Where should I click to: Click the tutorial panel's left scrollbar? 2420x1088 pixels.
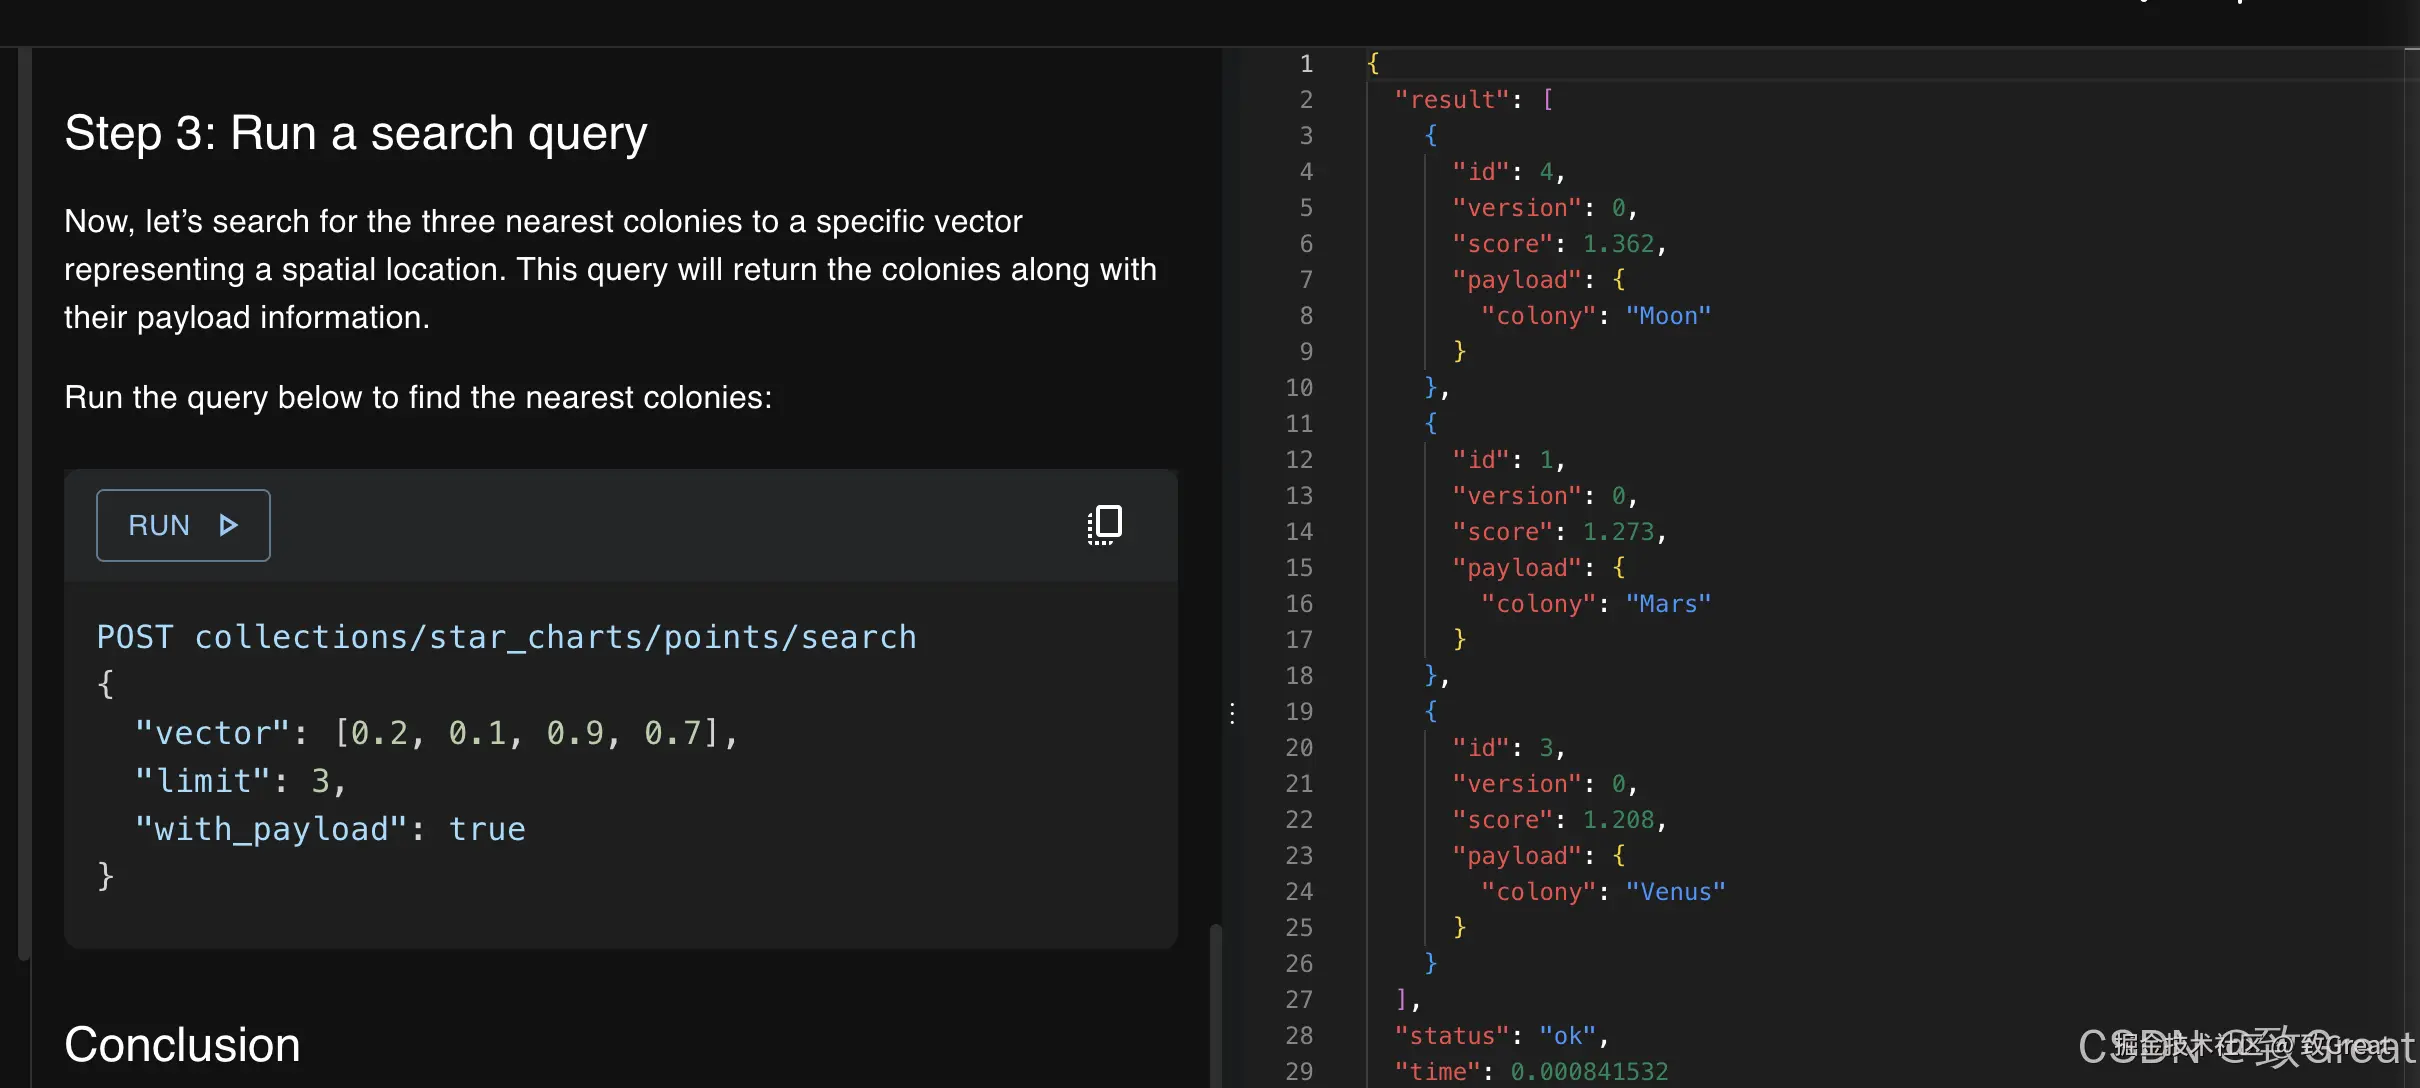coord(24,500)
